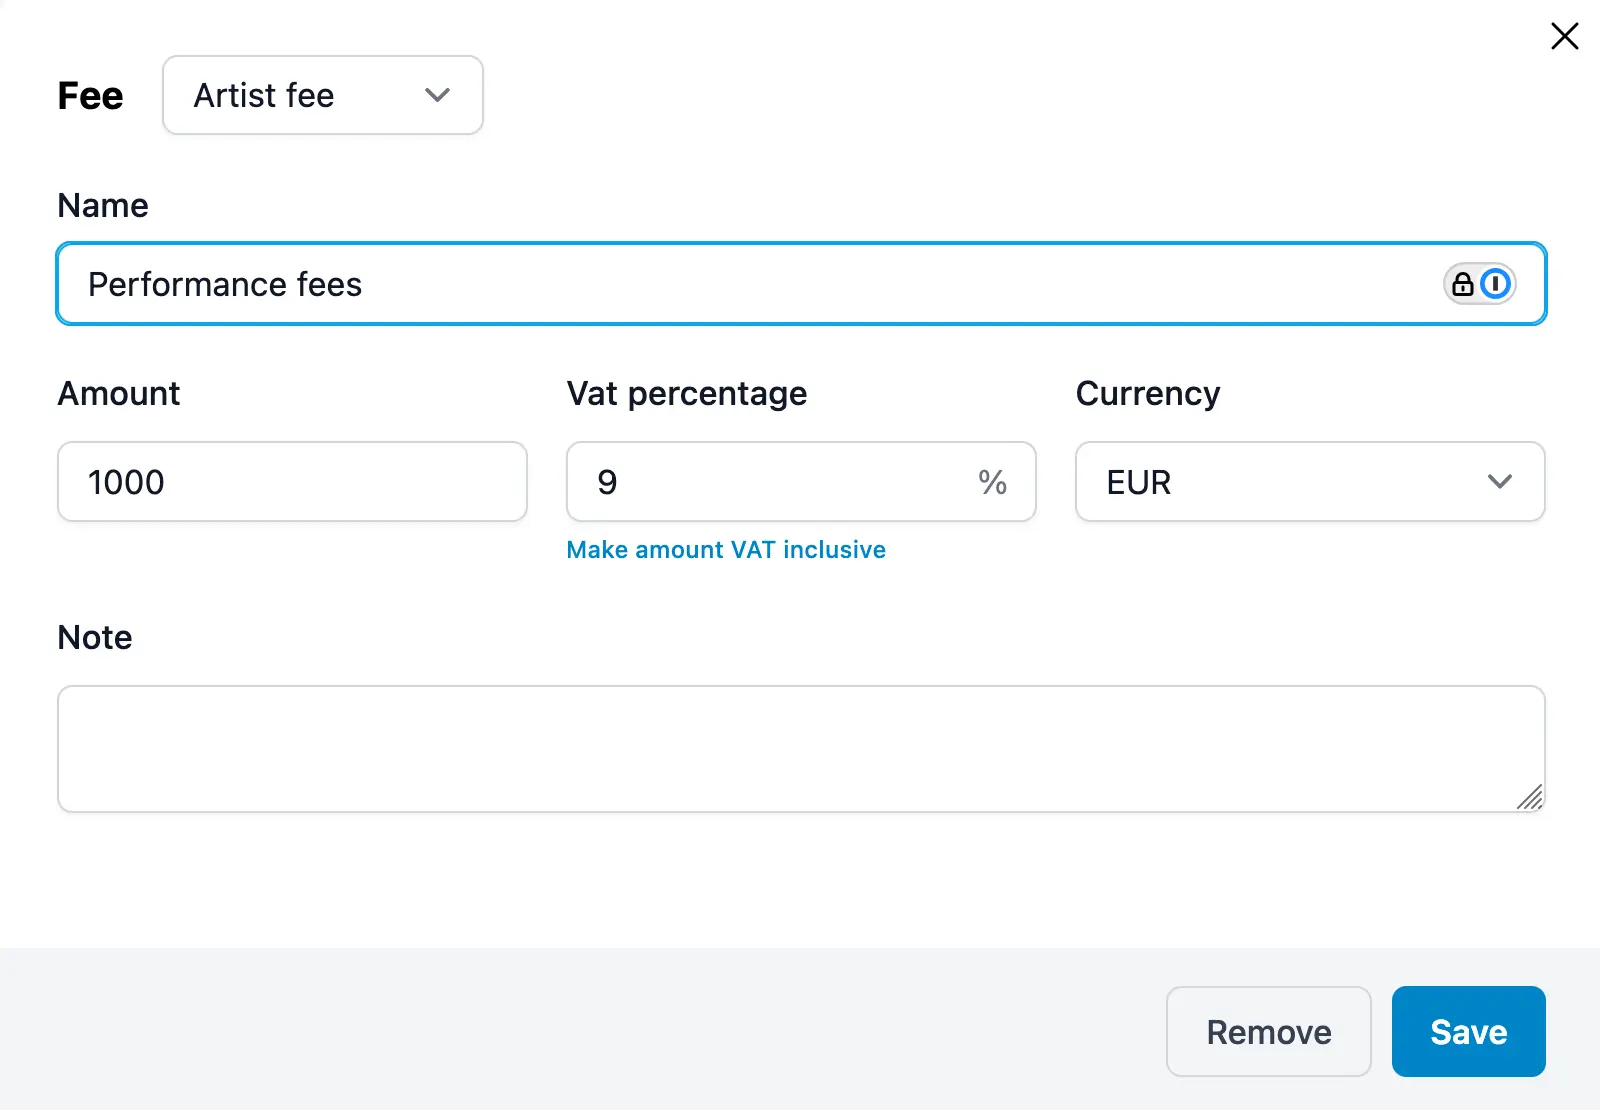Remove this performance fee entry

[1268, 1031]
